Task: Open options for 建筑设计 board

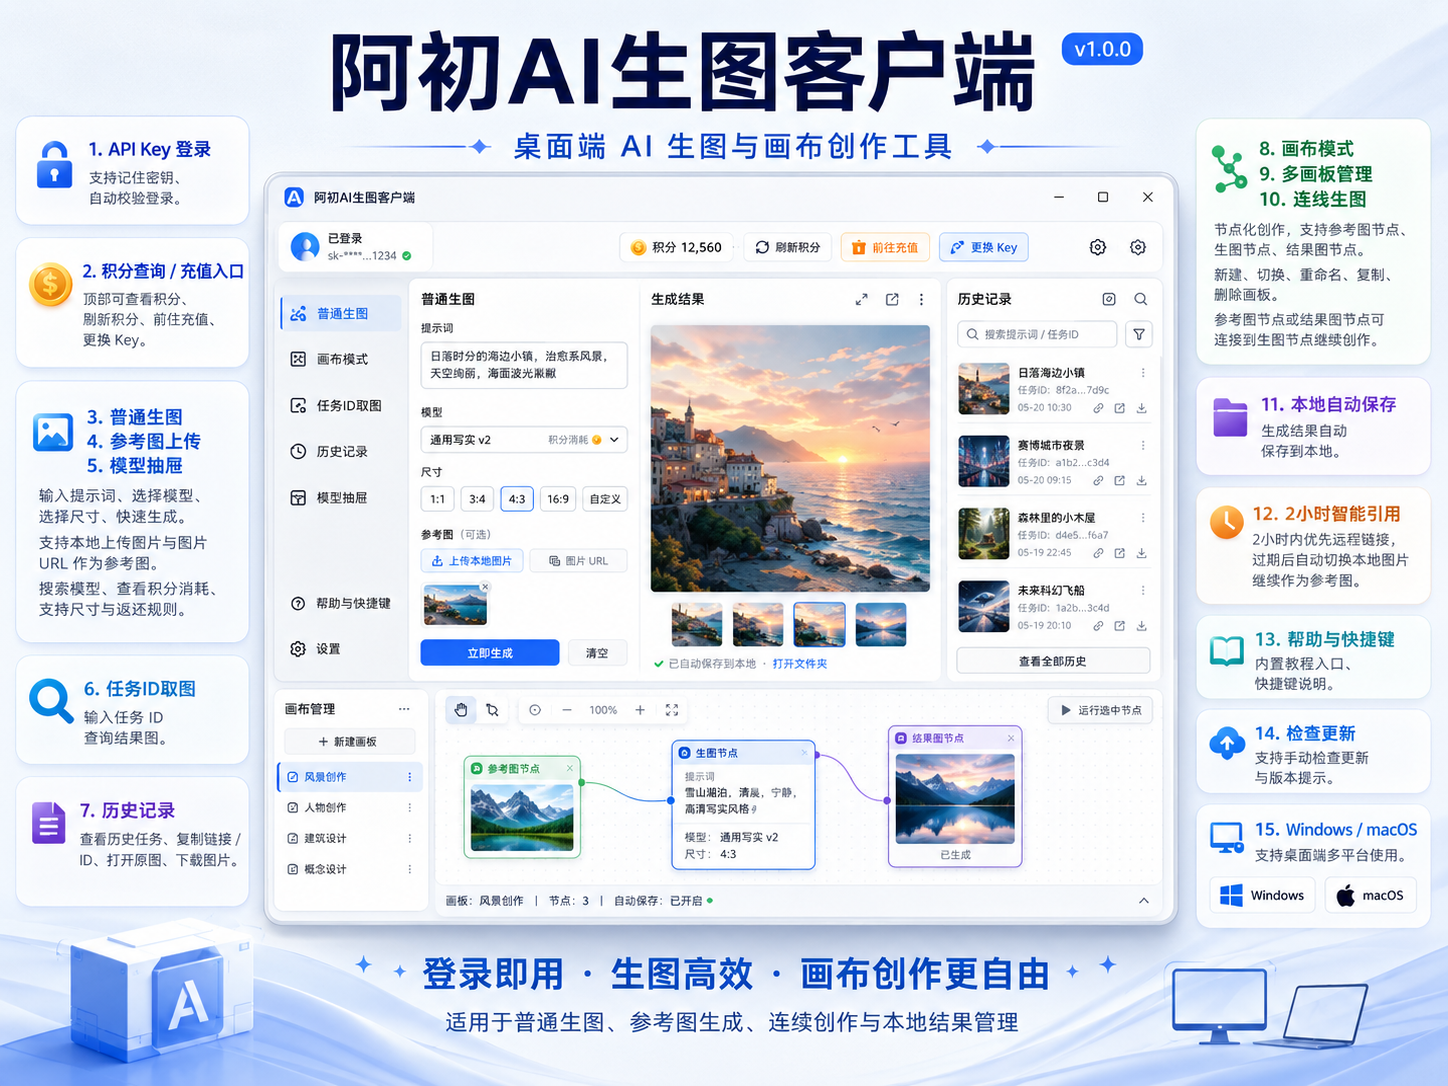Action: coord(410,838)
